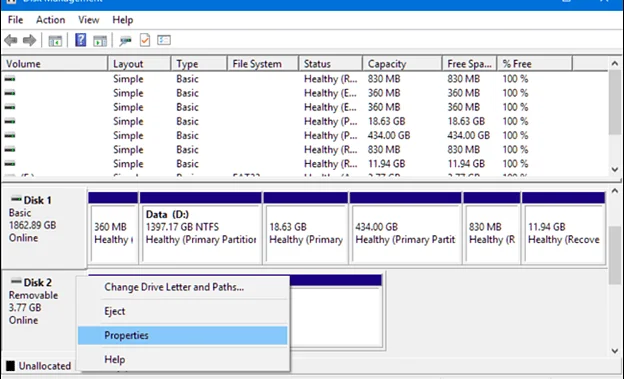The image size is (624, 379).
Task: Click Basic type cell in 11.94 GB row
Action: (187, 164)
